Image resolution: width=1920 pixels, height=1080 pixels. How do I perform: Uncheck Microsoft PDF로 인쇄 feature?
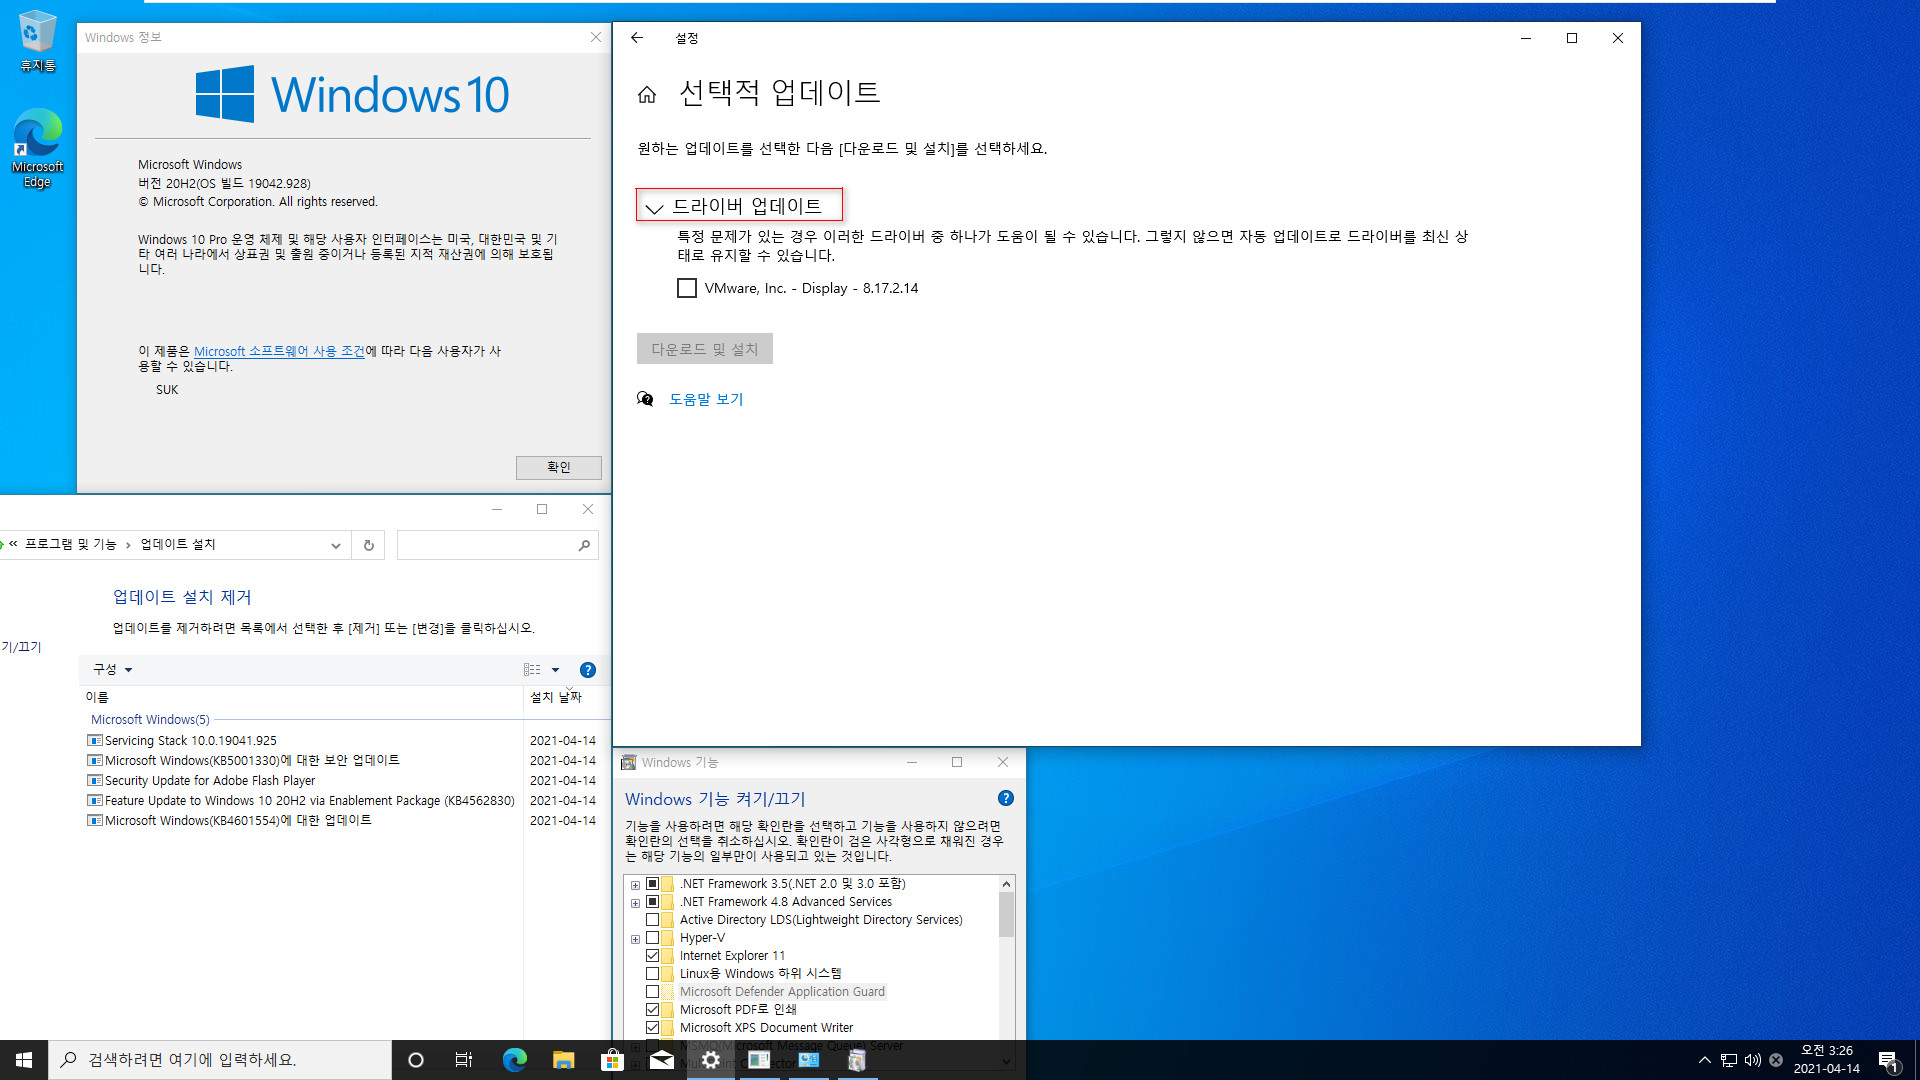(653, 1010)
